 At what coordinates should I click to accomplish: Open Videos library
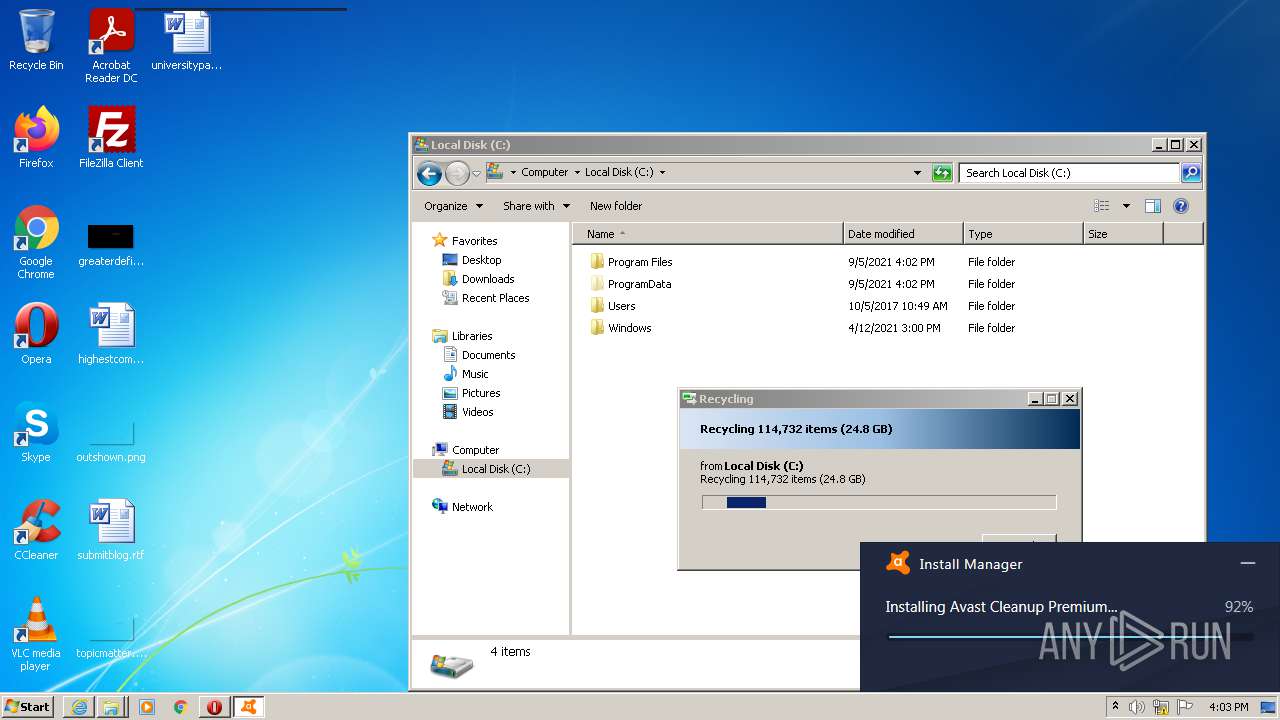(x=468, y=412)
